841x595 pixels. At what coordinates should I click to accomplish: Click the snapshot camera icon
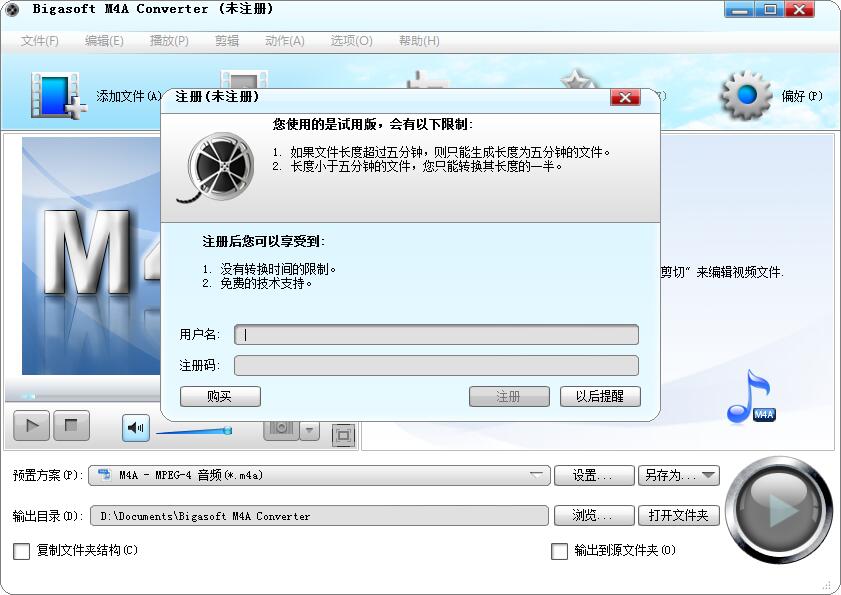point(281,429)
